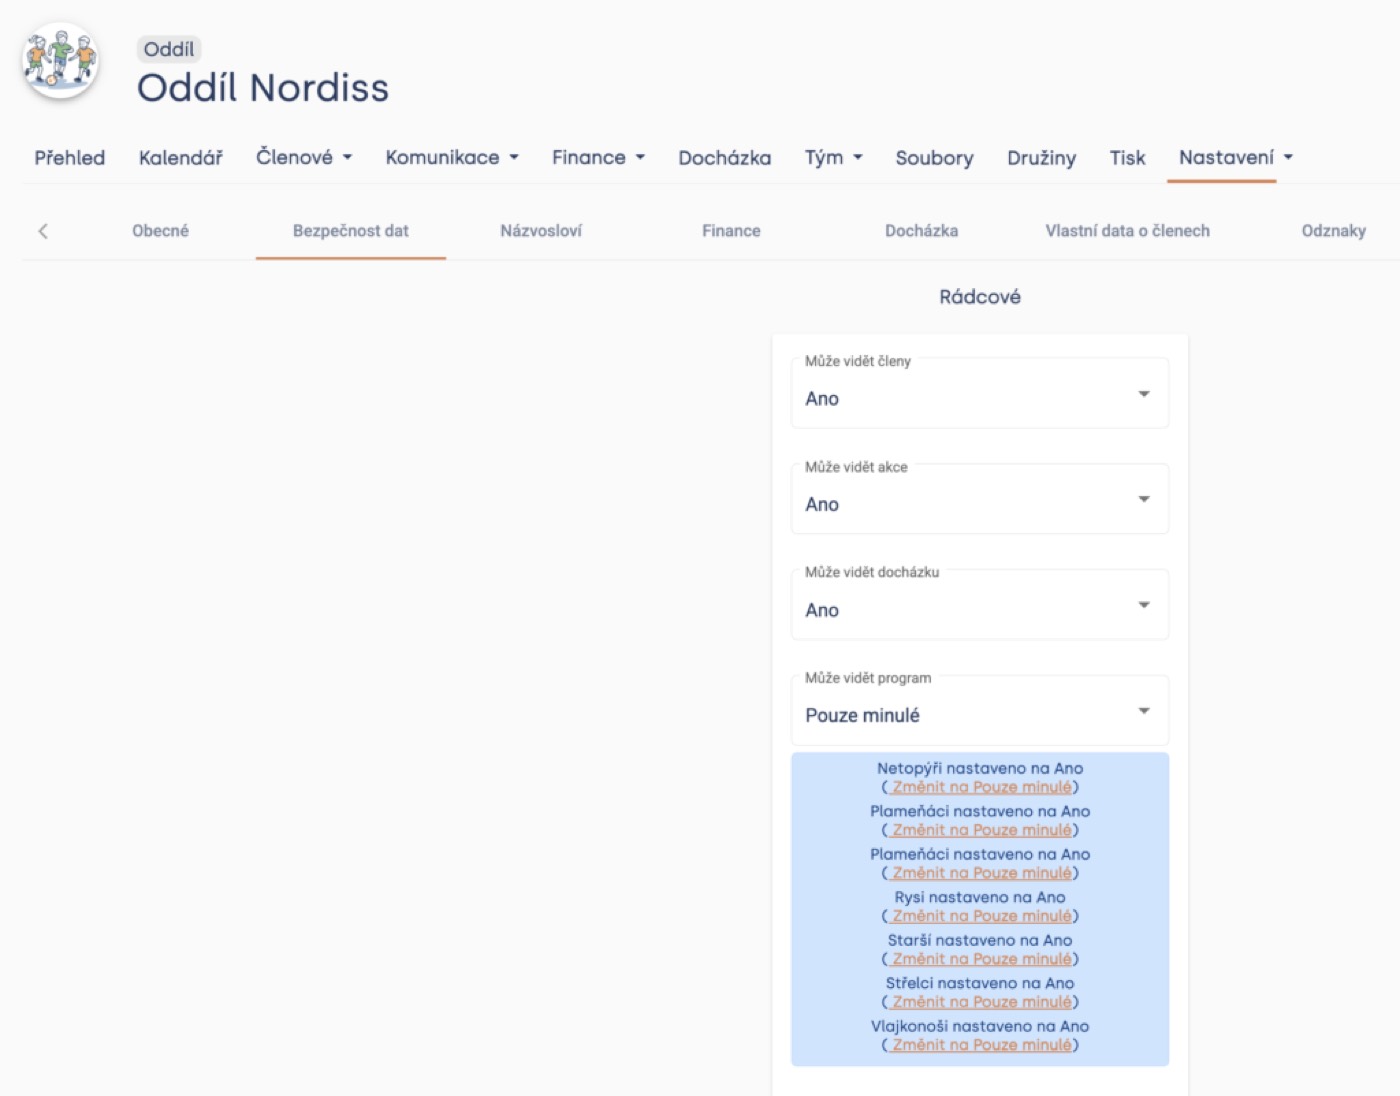Open the 'Vlastní data o členech' tab
Screen dimensions: 1400x1096
(x=1127, y=231)
